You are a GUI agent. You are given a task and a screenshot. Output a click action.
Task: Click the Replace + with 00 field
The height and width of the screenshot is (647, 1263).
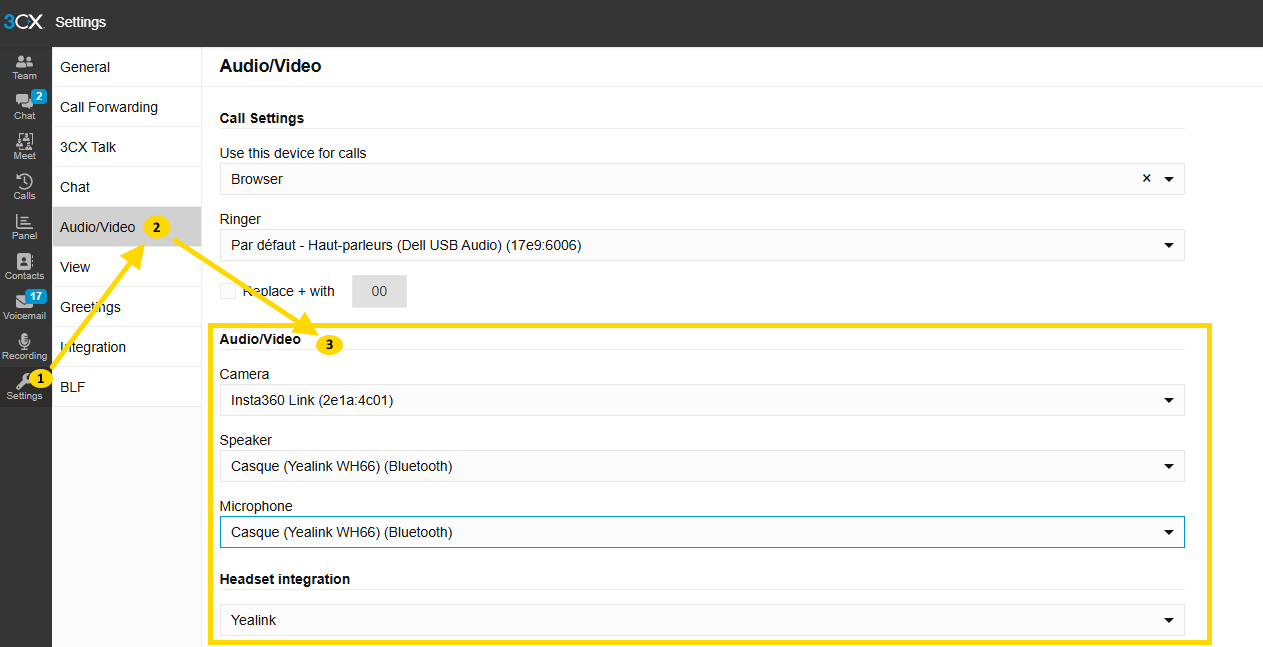coord(379,291)
